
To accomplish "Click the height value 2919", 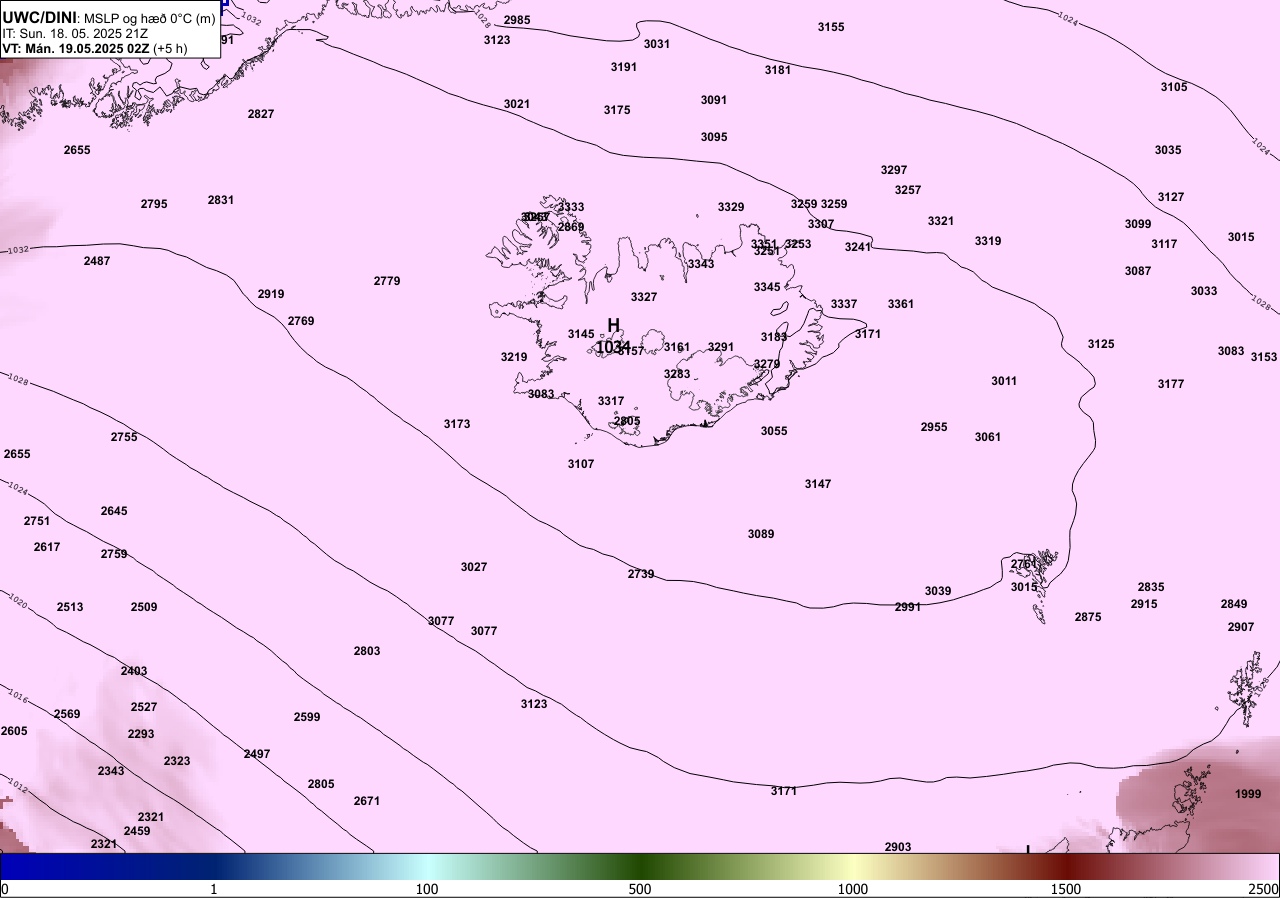I will pos(271,294).
